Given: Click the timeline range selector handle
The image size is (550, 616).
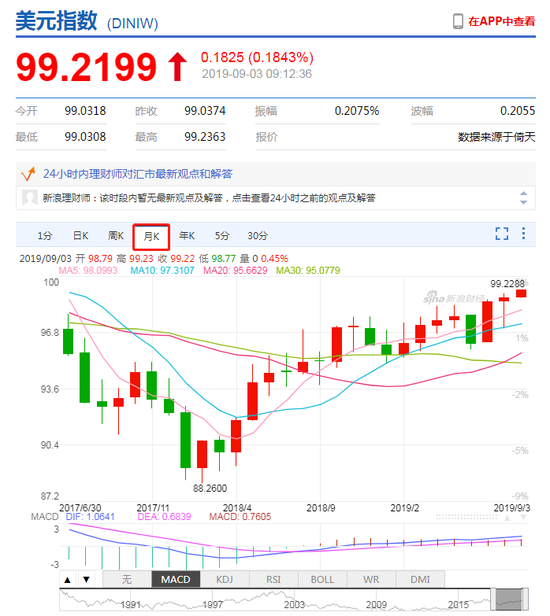Looking at the screenshot, I should pos(510,600).
